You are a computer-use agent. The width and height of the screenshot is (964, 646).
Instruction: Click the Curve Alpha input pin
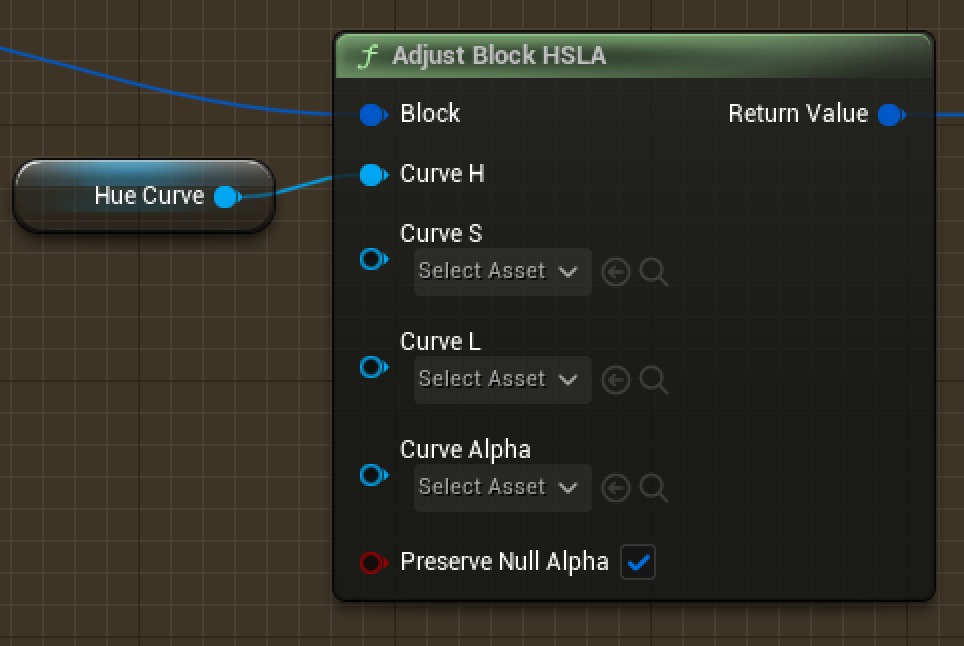371,475
